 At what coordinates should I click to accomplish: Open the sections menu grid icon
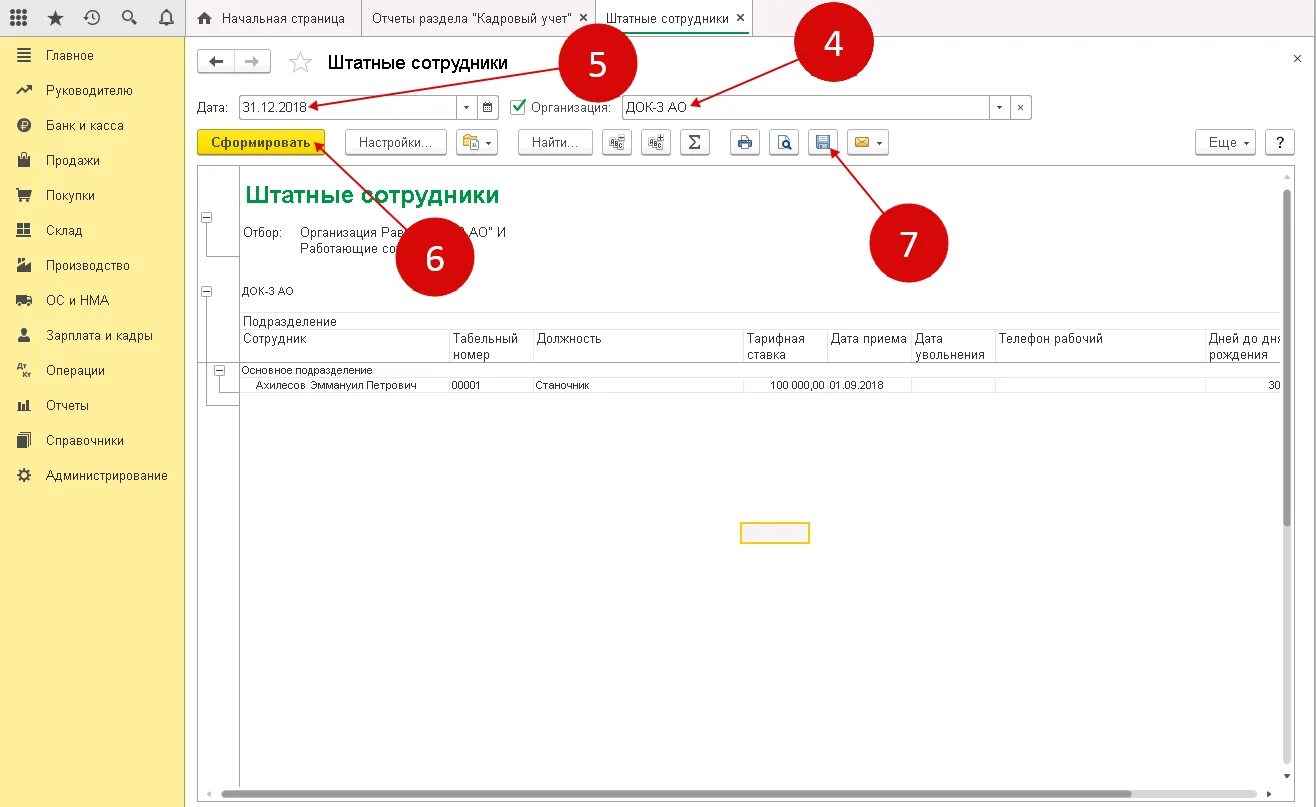(18, 18)
